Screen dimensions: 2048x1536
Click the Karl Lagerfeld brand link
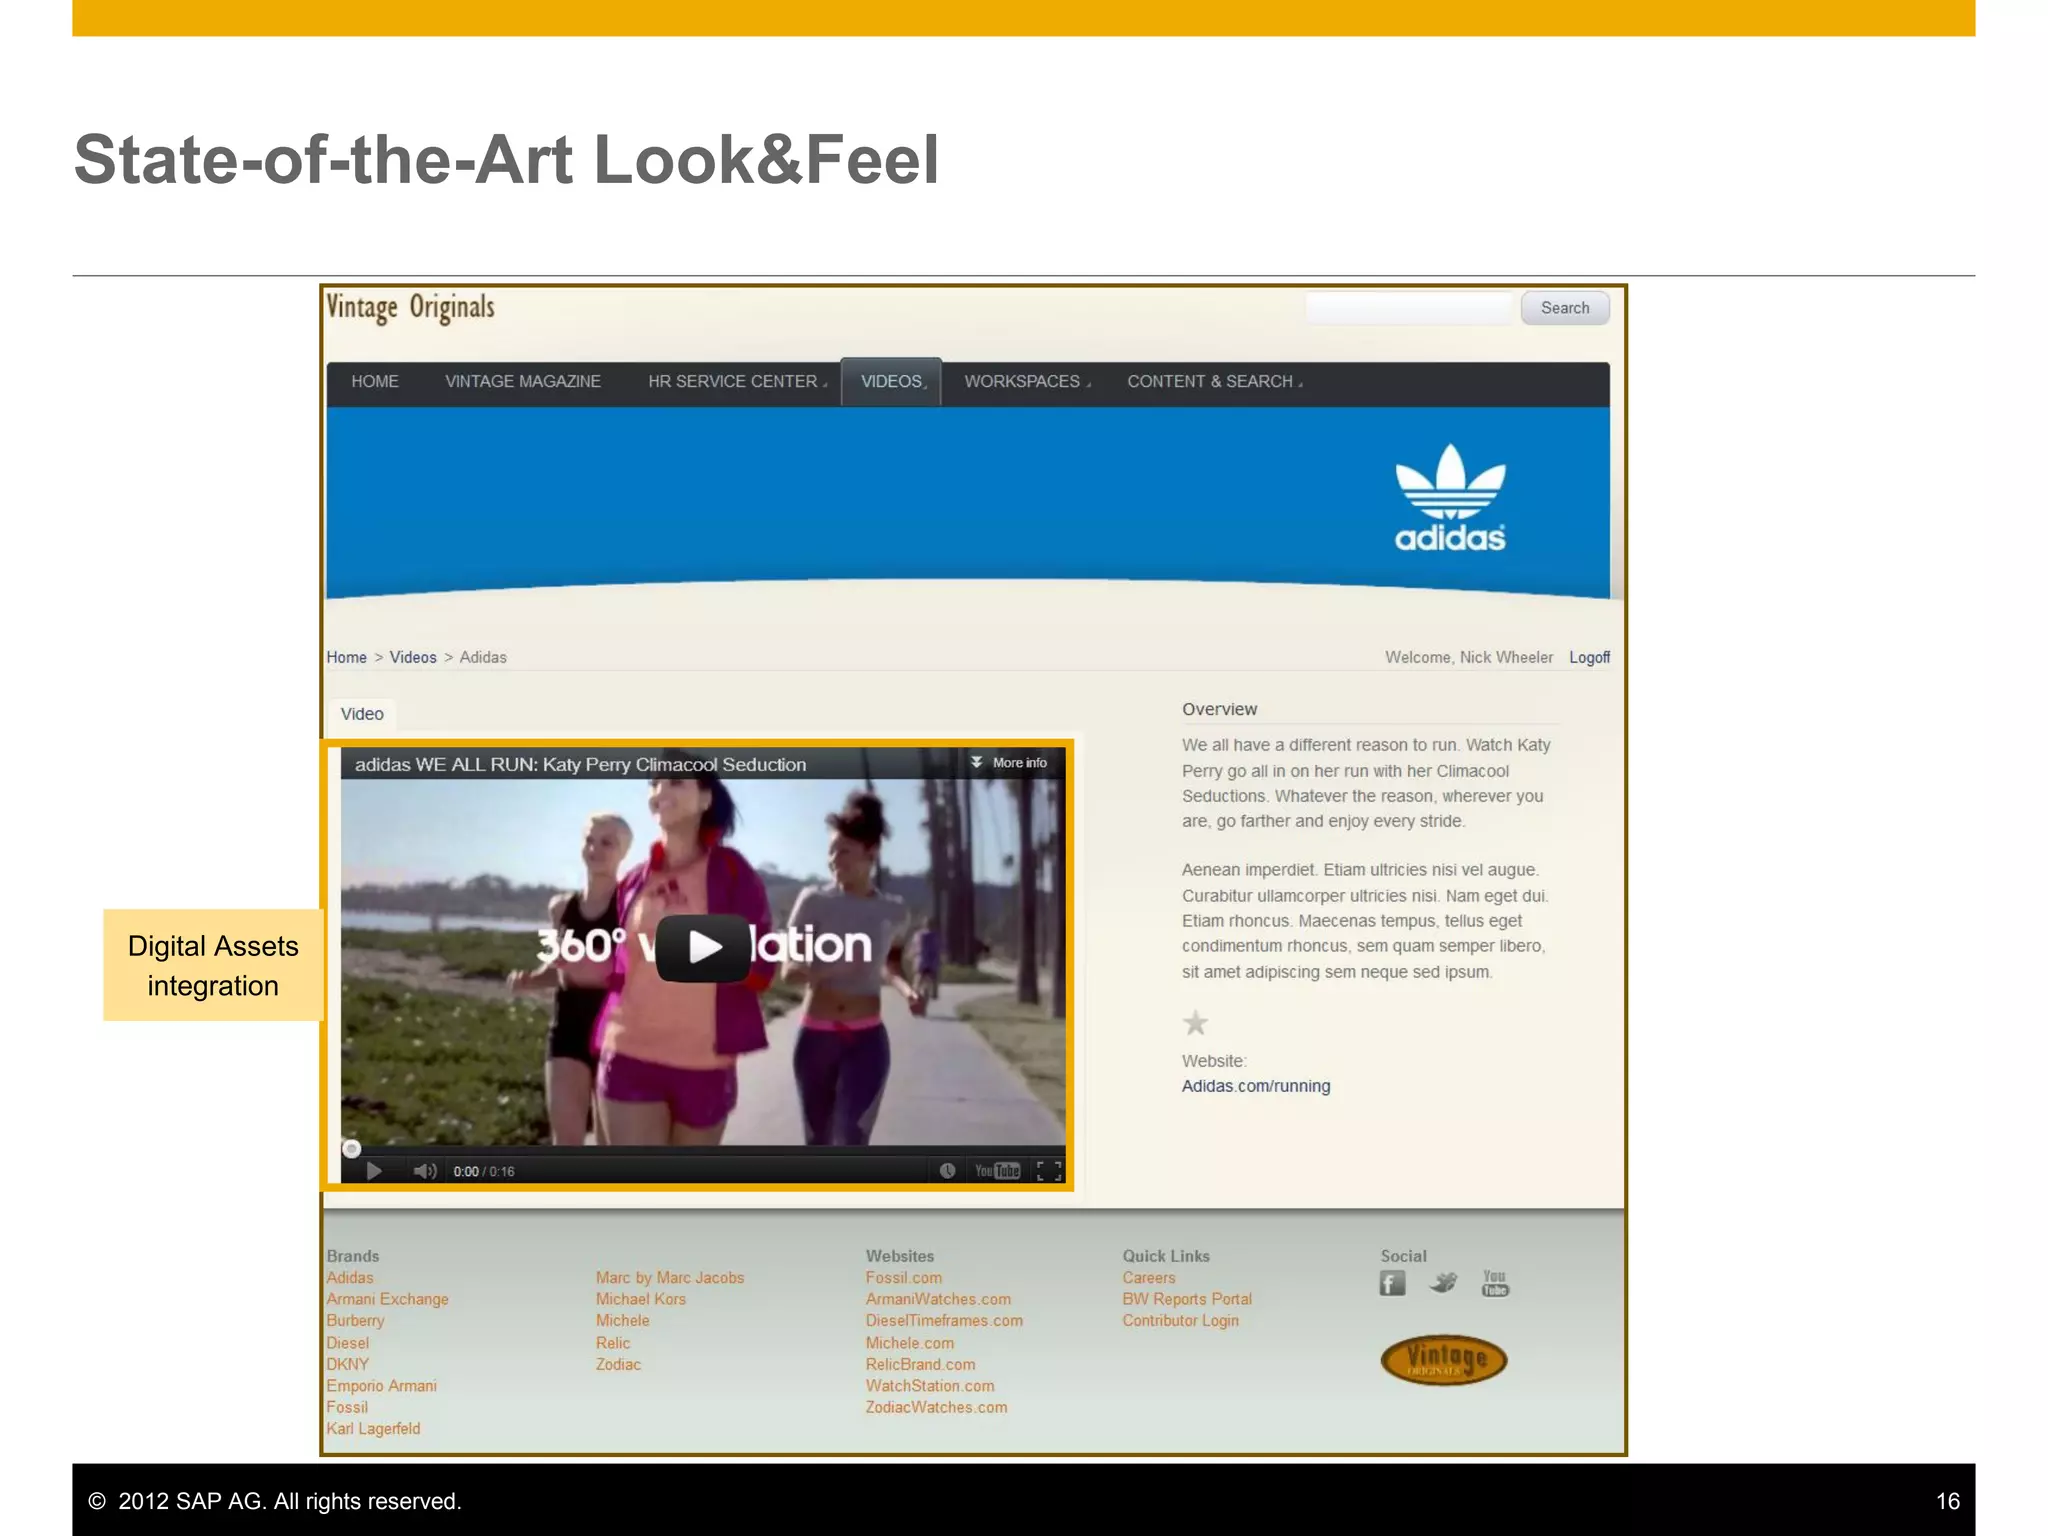click(373, 1429)
